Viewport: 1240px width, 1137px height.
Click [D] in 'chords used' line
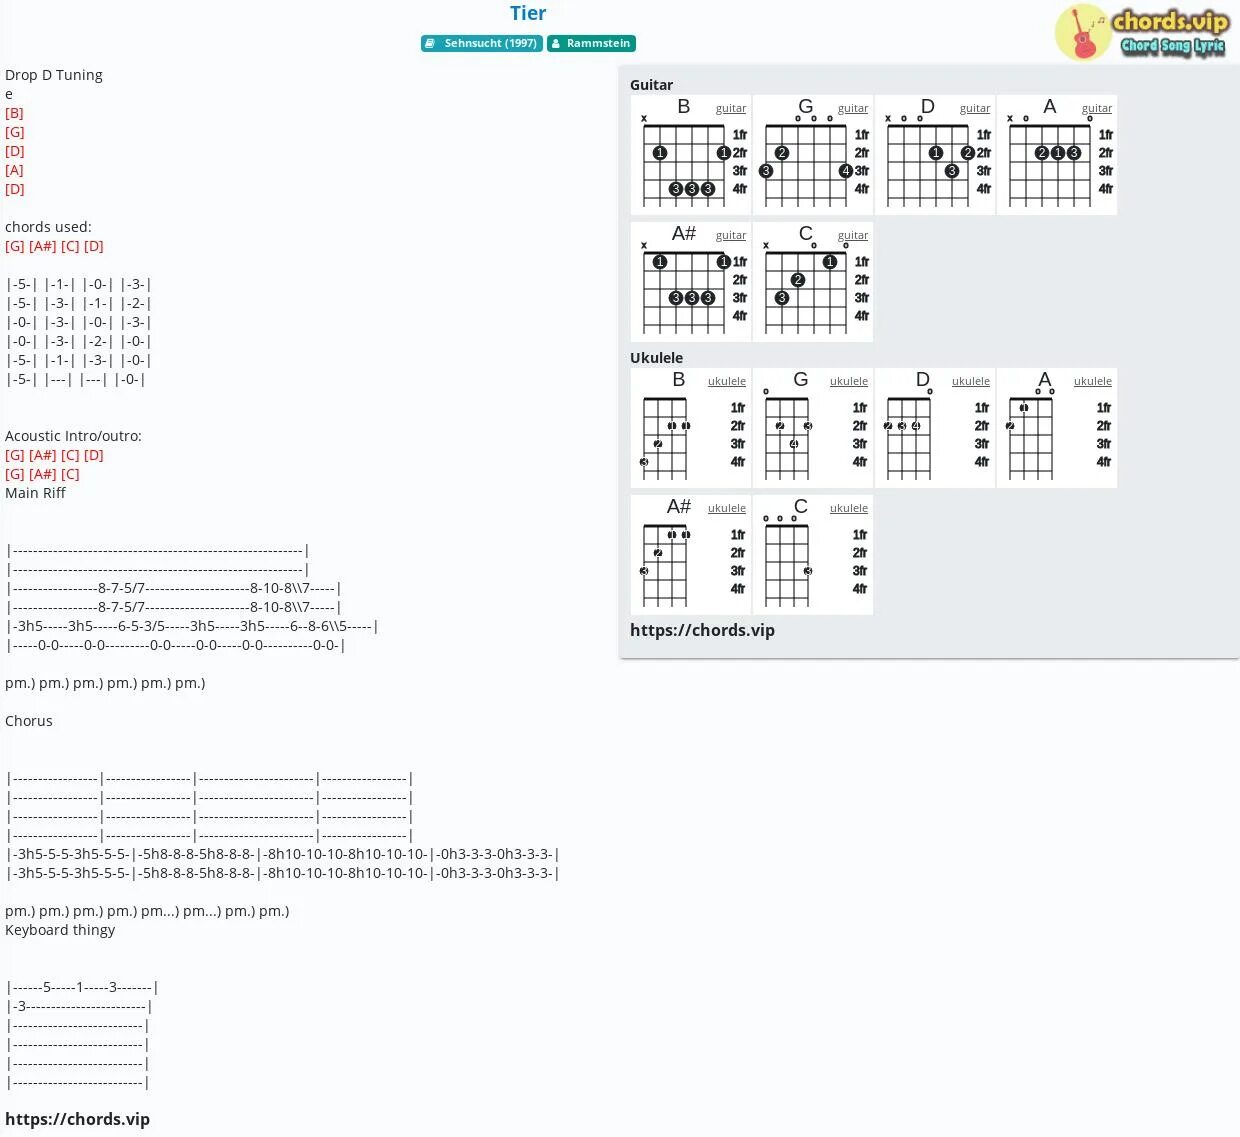click(x=94, y=246)
